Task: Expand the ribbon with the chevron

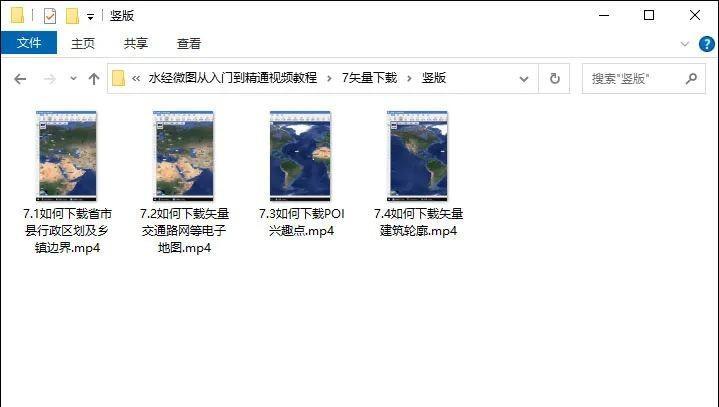Action: point(685,44)
